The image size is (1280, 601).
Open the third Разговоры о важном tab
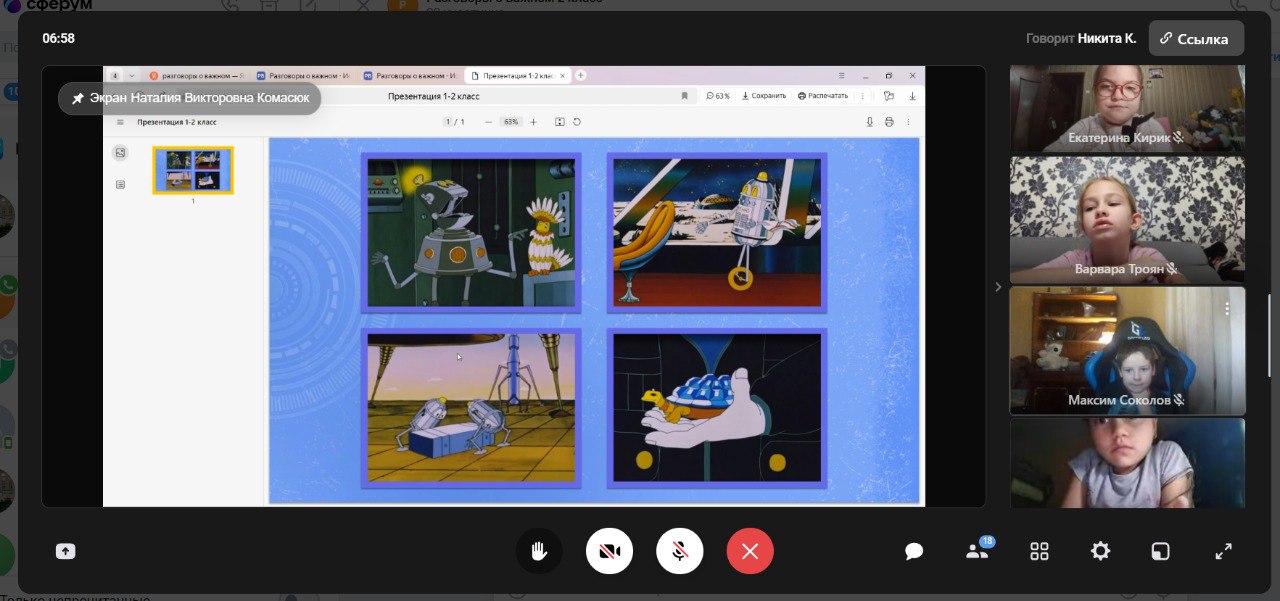tap(410, 75)
